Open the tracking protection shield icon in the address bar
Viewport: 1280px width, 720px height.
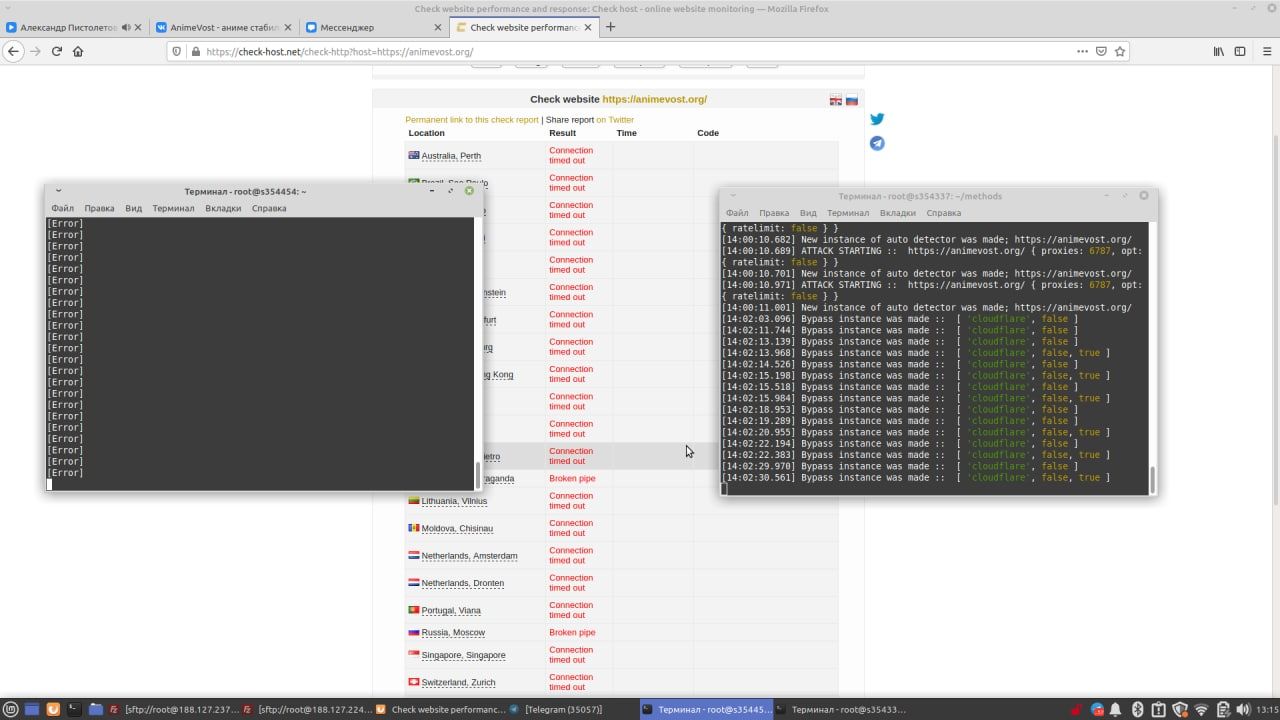(x=178, y=51)
